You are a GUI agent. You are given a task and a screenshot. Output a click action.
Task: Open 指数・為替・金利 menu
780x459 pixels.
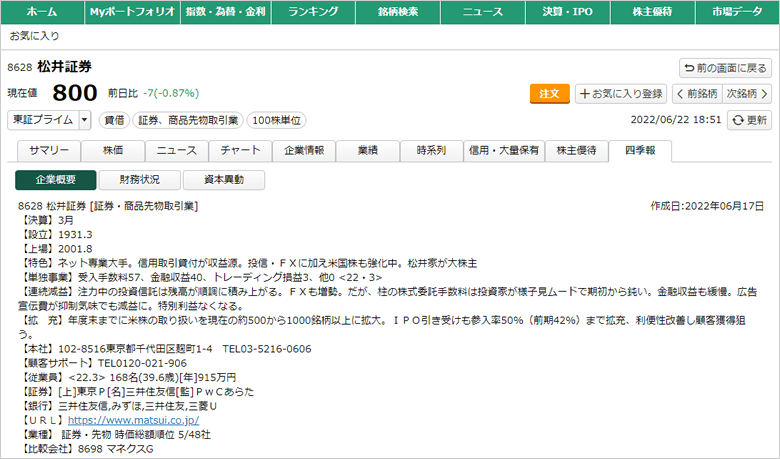tap(226, 12)
